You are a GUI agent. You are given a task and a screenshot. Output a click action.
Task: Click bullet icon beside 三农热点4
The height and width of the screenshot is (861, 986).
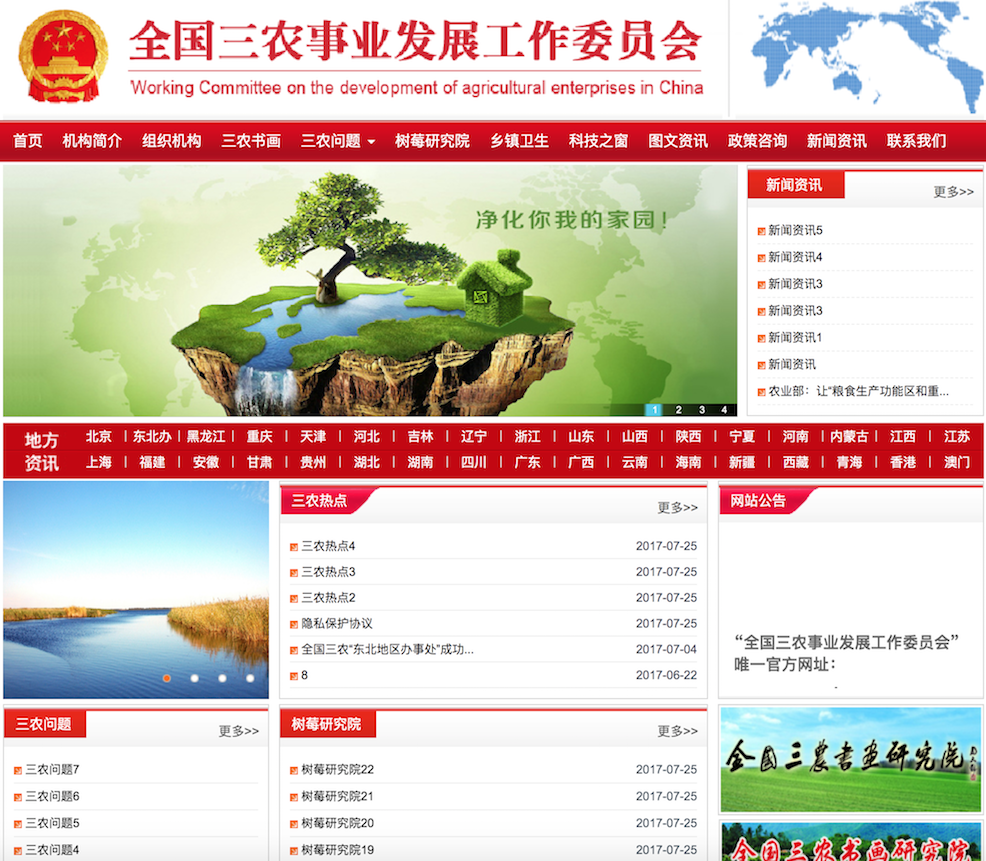pos(294,547)
